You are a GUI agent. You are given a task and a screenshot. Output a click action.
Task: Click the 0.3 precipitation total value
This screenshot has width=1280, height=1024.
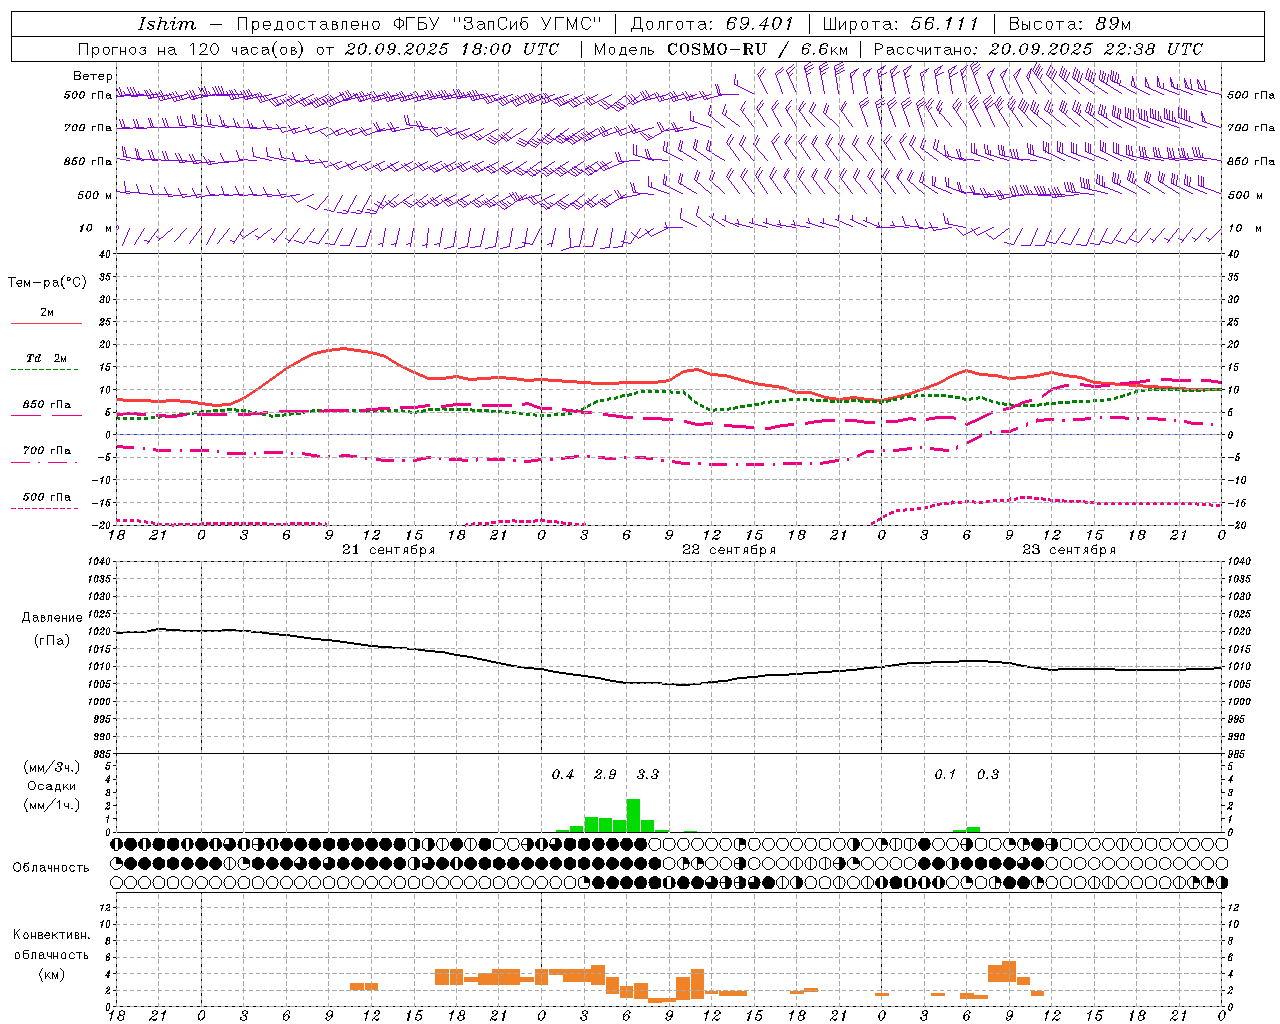click(988, 774)
